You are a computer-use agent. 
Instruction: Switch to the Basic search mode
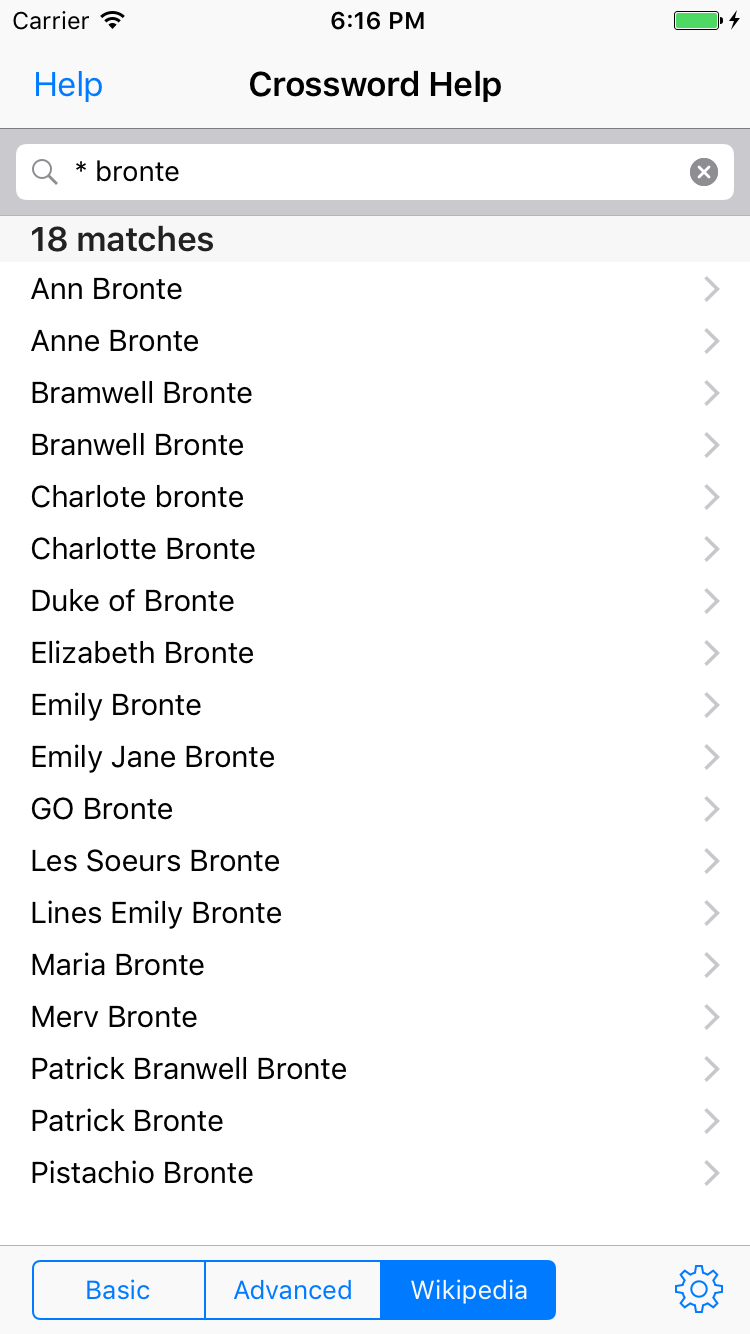pos(118,1290)
